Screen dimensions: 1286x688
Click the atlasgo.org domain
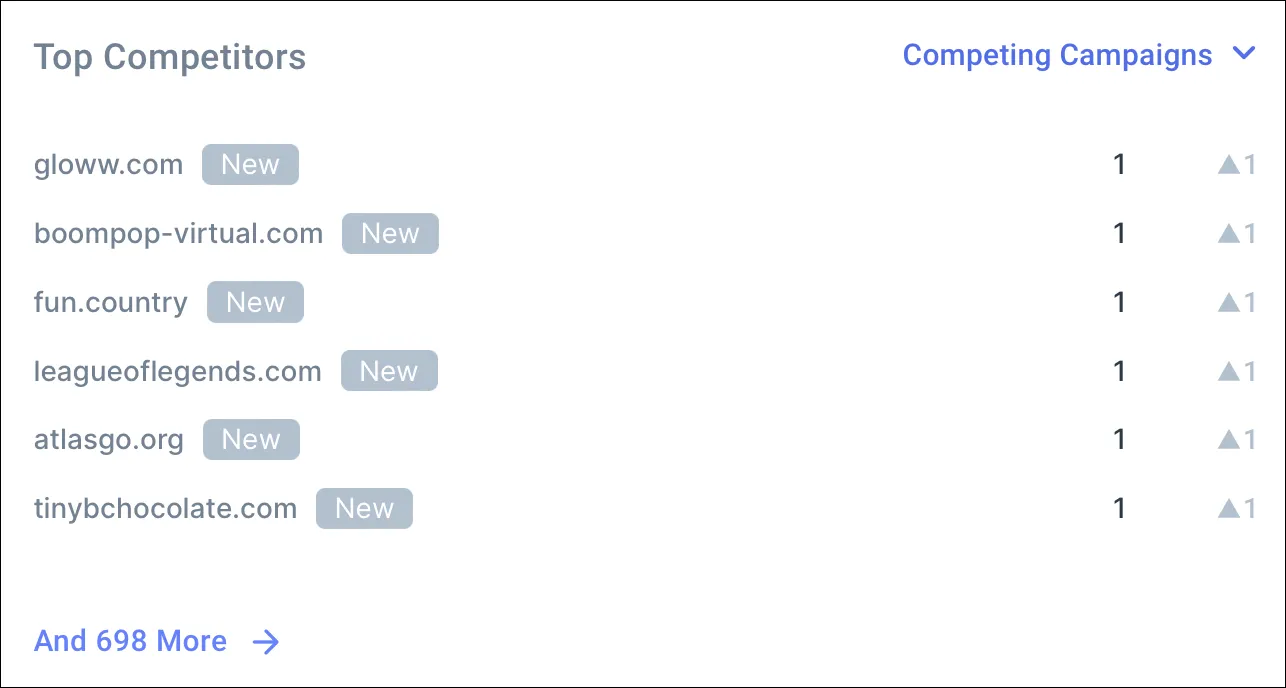[x=109, y=440]
